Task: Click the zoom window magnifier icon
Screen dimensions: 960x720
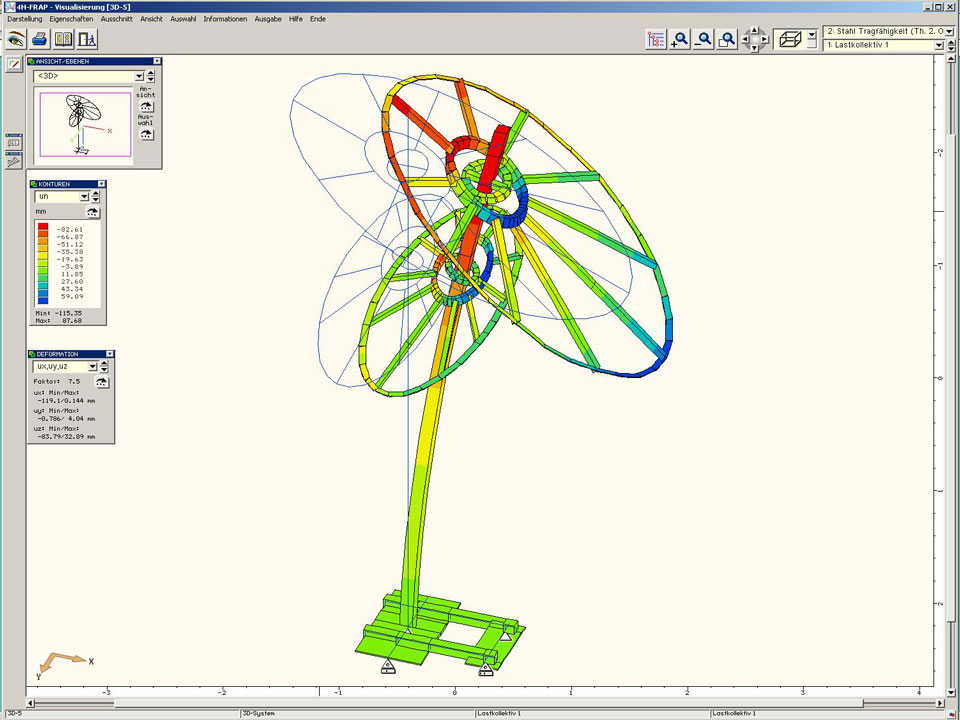Action: [728, 39]
